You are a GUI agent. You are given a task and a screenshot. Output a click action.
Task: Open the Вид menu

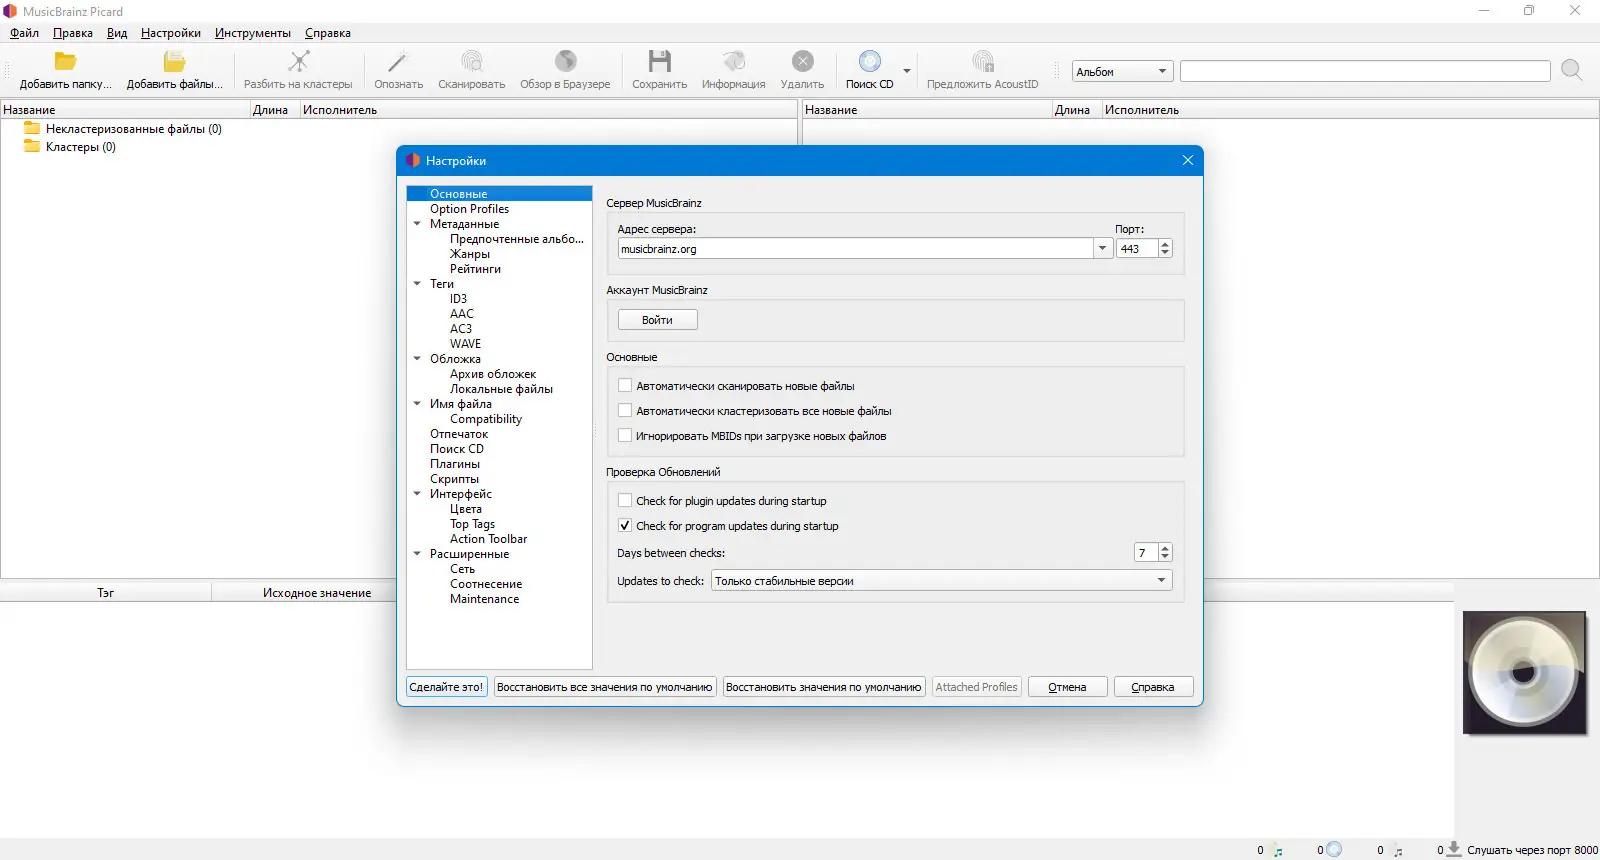pyautogui.click(x=117, y=33)
